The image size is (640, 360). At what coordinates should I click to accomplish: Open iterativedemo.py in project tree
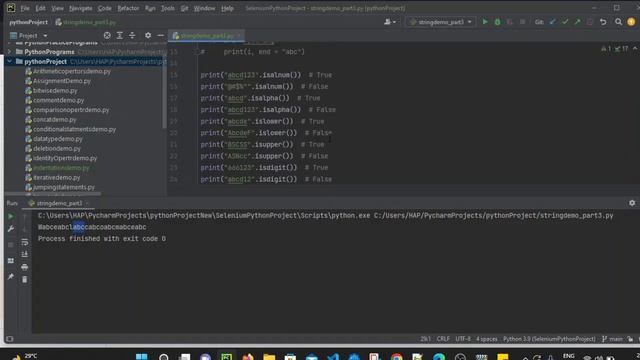click(56, 178)
